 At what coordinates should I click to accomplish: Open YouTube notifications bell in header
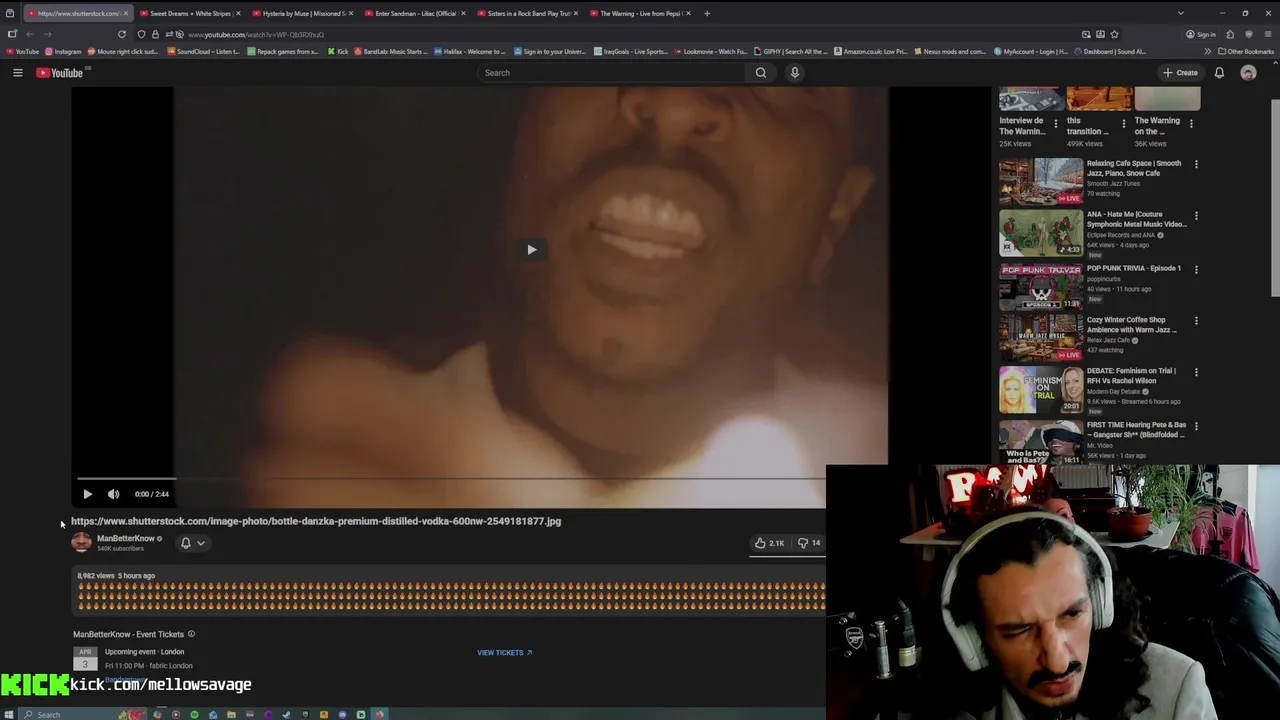[x=1219, y=72]
